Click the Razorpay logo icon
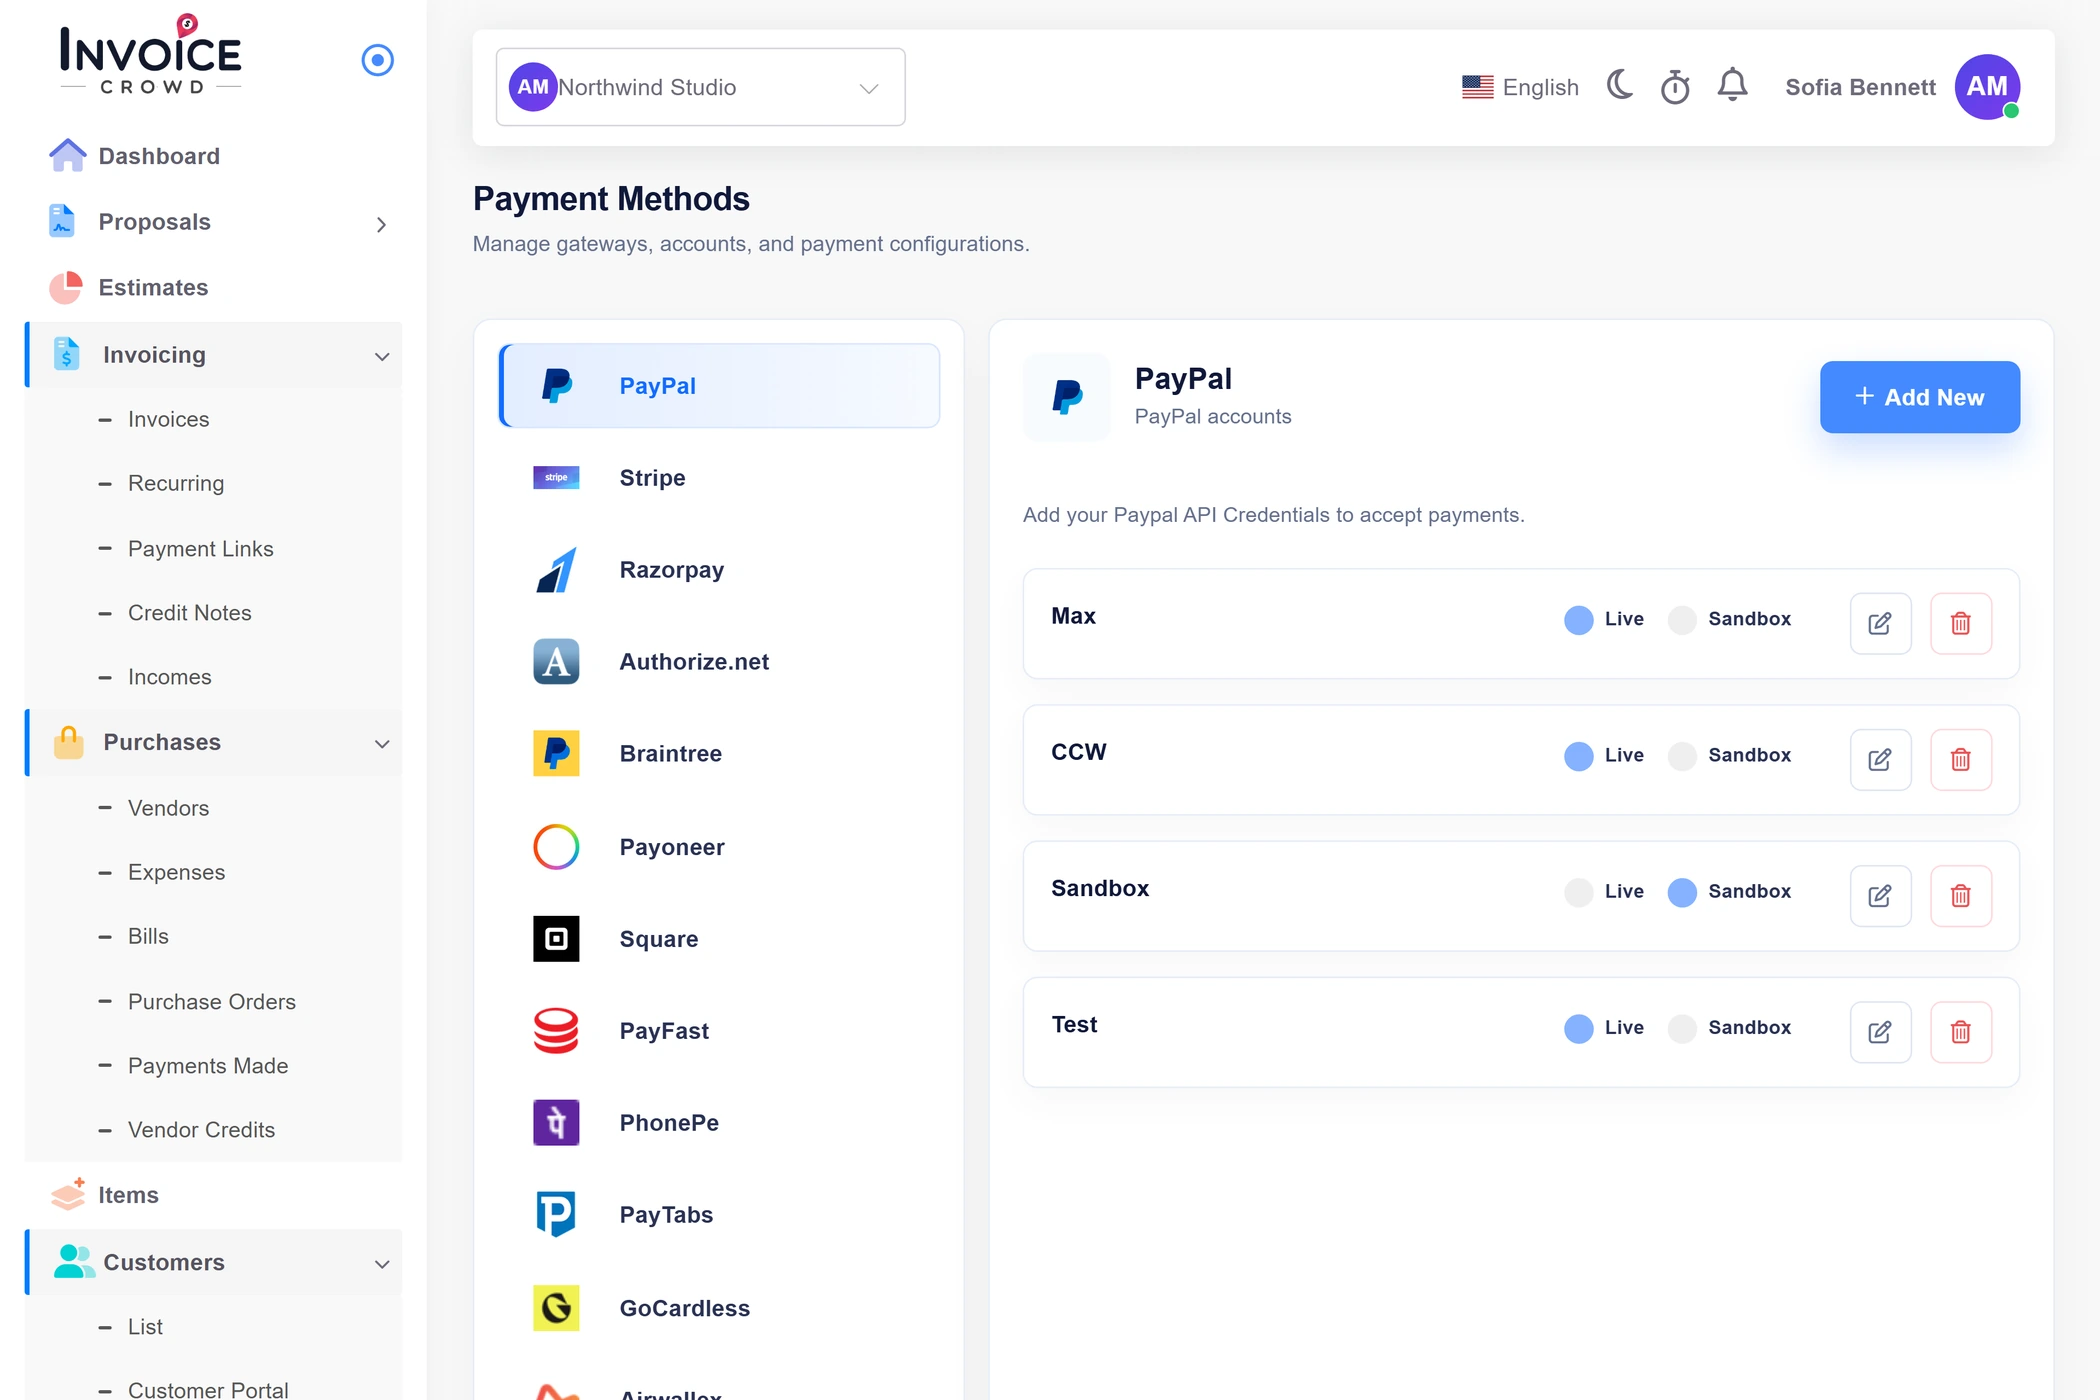 (556, 570)
